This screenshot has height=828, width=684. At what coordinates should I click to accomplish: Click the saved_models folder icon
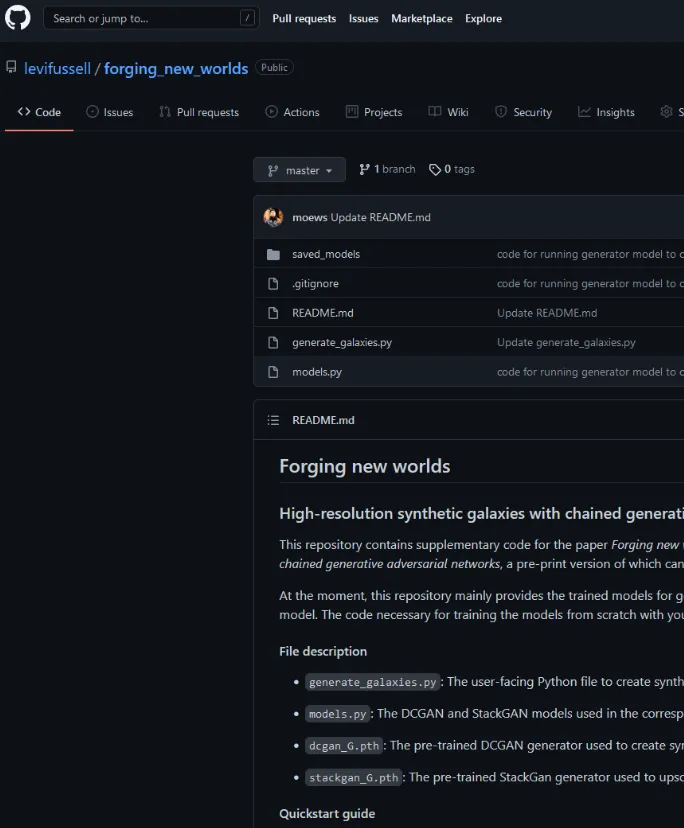pos(273,254)
